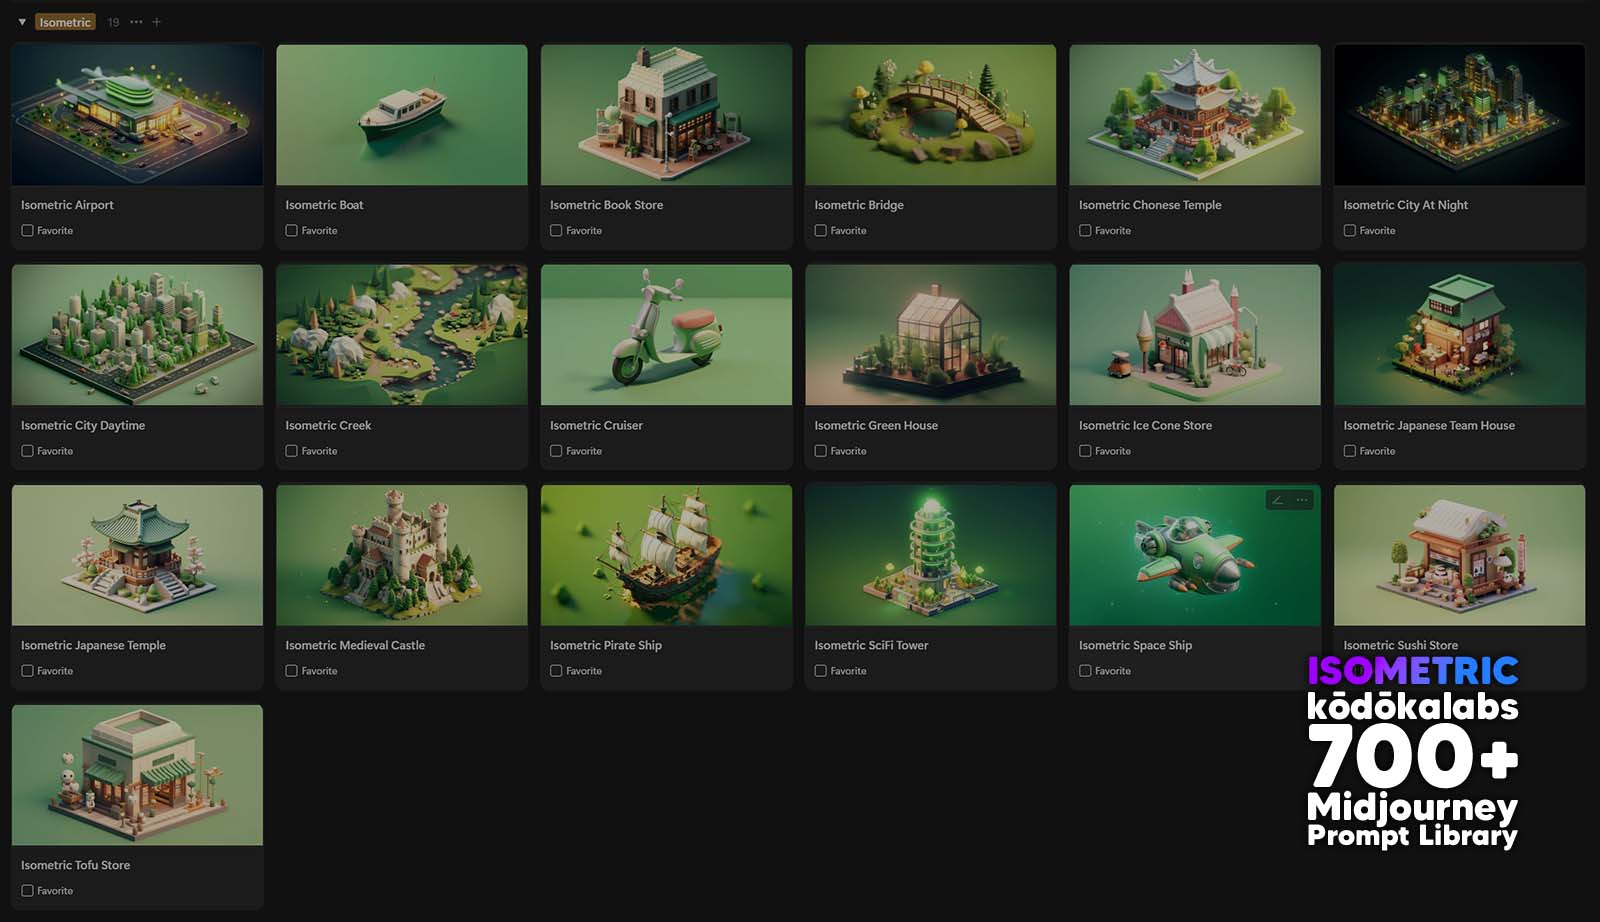The image size is (1600, 922).
Task: Open the Isometric group options ellipsis
Action: click(x=136, y=22)
